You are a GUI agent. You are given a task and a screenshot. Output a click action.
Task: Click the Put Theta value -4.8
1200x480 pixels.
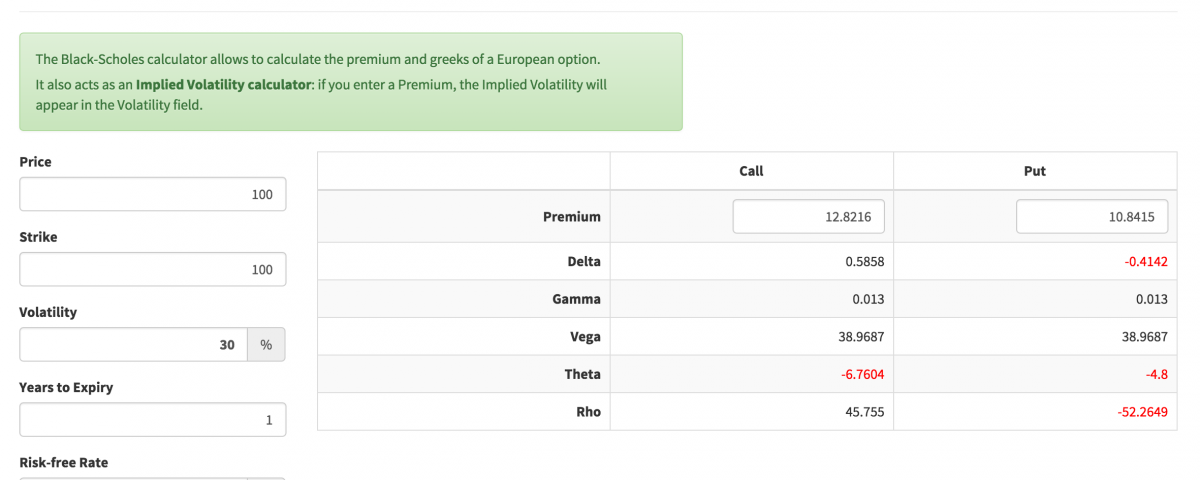[x=1156, y=374]
